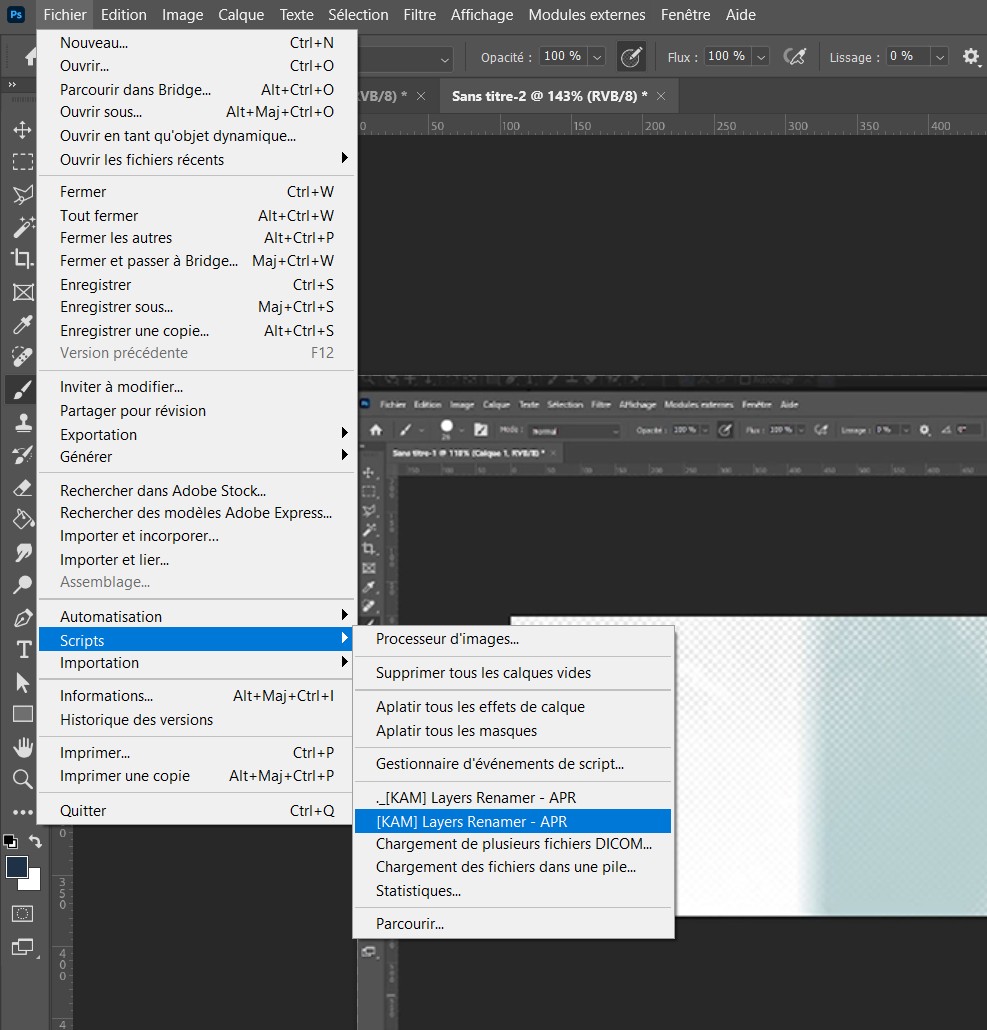Choose Quitter in Fichier menu
Screen dimensions: 987x1030
tap(196, 811)
